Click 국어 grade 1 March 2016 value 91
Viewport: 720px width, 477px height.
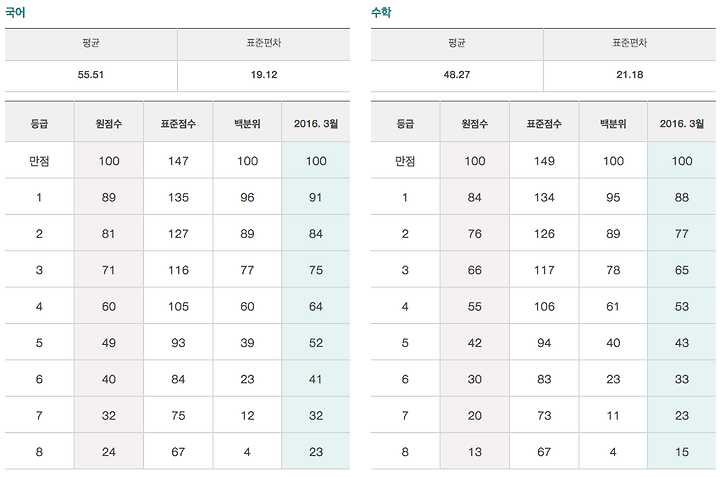point(315,197)
